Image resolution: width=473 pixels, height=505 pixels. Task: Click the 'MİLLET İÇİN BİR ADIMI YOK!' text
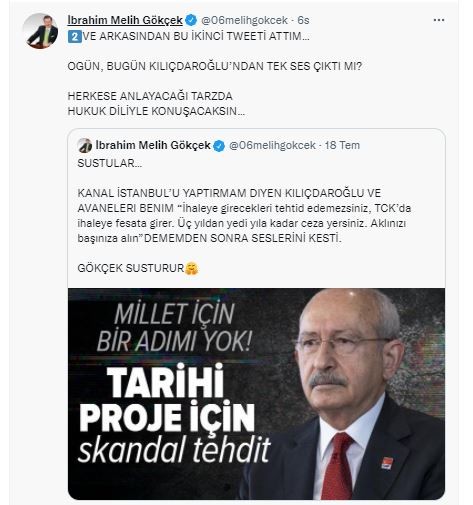click(175, 327)
